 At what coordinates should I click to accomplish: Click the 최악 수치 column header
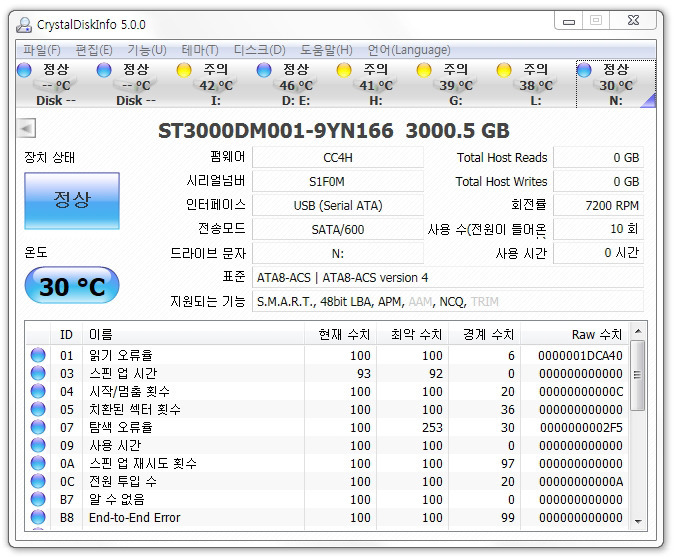413,334
